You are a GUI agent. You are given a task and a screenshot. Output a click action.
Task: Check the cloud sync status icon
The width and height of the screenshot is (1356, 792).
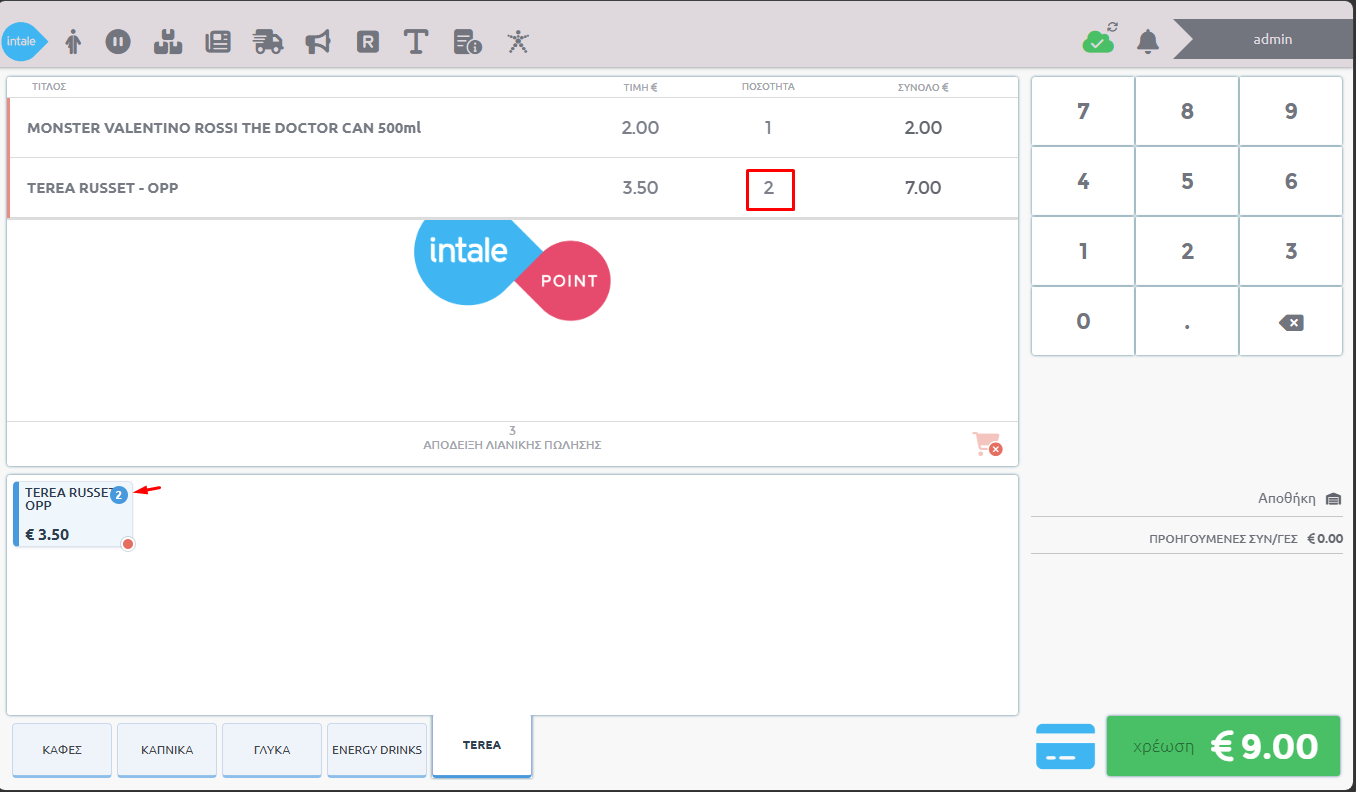(1099, 39)
